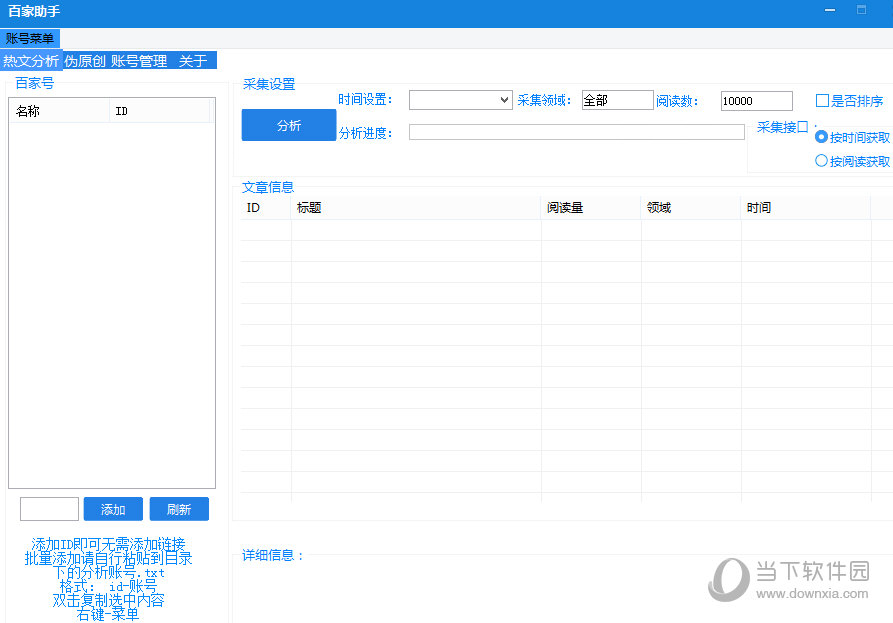Image resolution: width=893 pixels, height=623 pixels.
Task: Select the 按时间获取 radio button
Action: [x=822, y=137]
